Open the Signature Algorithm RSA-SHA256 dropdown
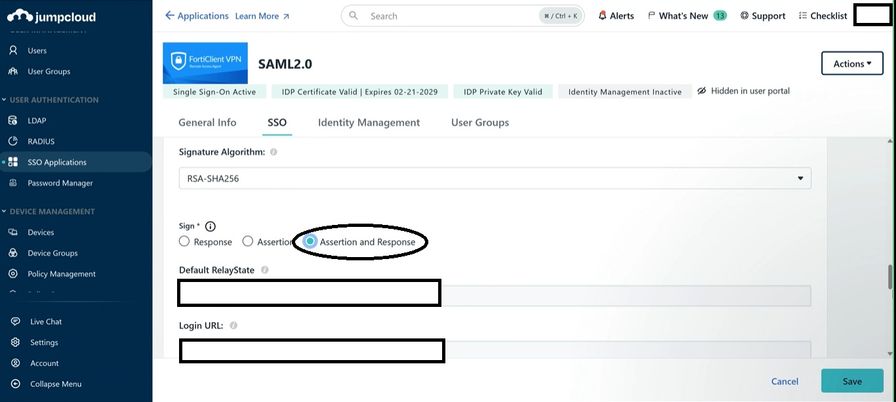 495,178
